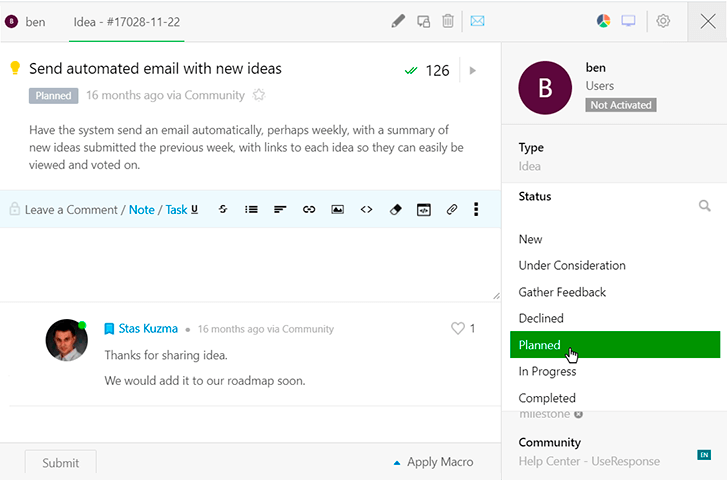Screen dimensions: 727x480
Task: Apply underline formatting in editor
Action: point(194,209)
